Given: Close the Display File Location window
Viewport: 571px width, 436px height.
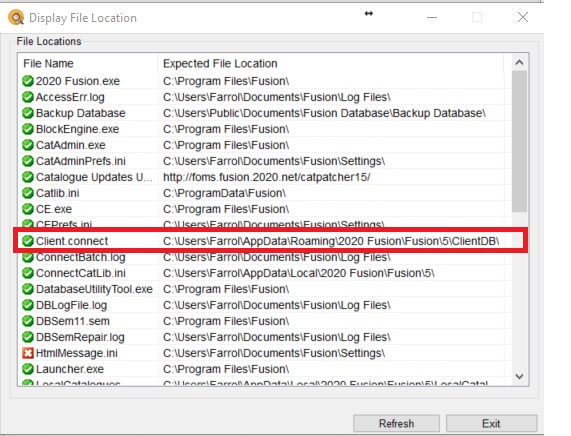Looking at the screenshot, I should coord(523,17).
